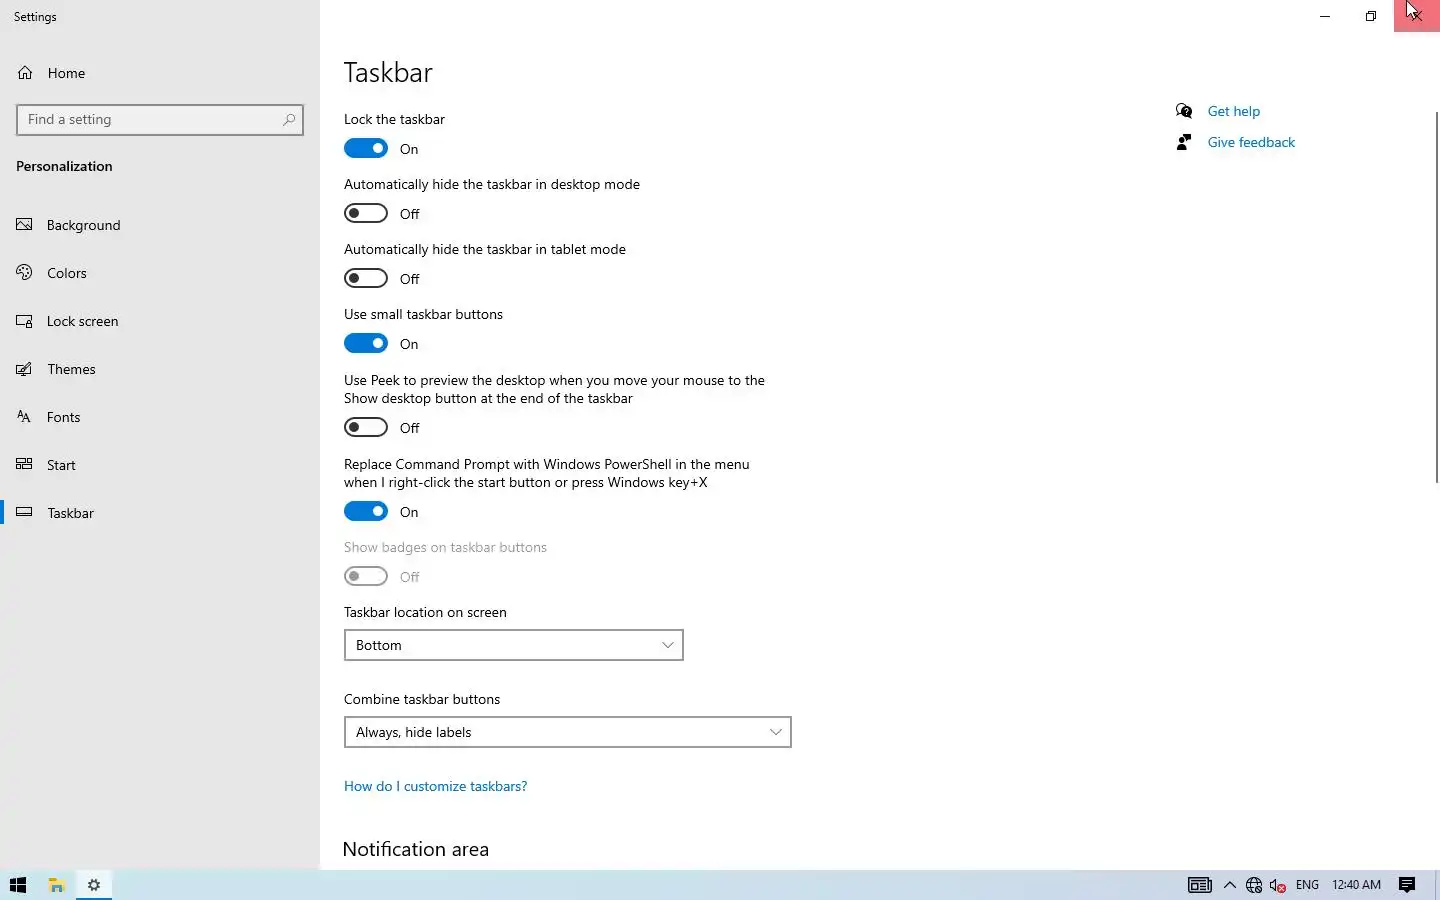Viewport: 1440px width, 900px height.
Task: Open the Start settings page
Action: tap(160, 465)
